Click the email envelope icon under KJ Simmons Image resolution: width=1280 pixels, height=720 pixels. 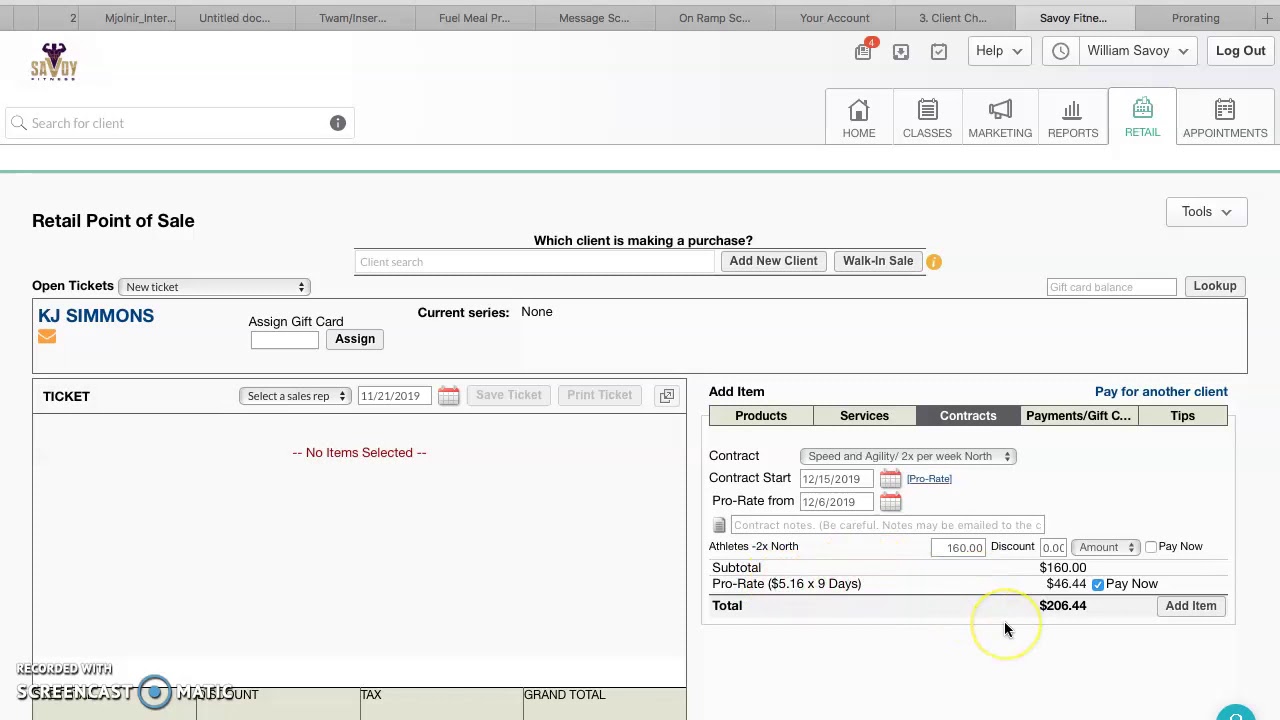(x=47, y=338)
